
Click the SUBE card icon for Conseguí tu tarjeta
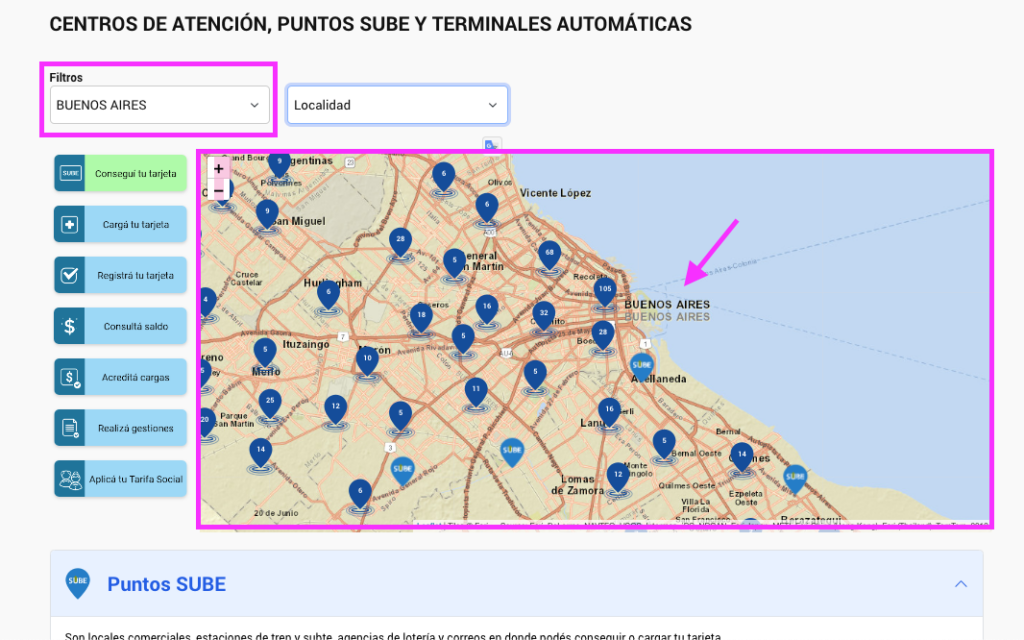[70, 173]
